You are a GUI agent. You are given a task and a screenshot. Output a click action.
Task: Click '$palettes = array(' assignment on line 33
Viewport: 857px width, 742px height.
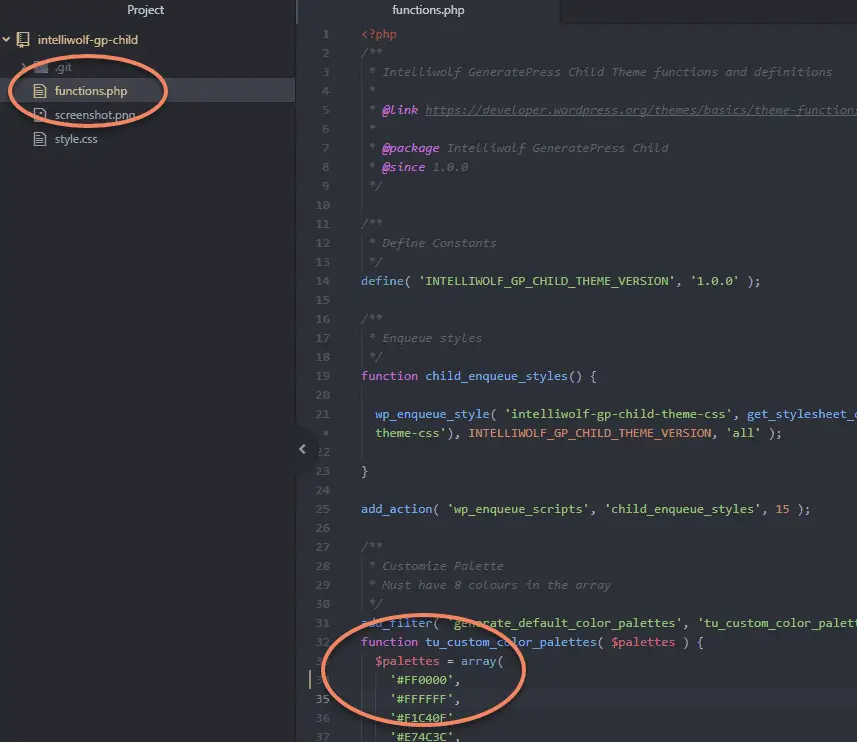439,661
